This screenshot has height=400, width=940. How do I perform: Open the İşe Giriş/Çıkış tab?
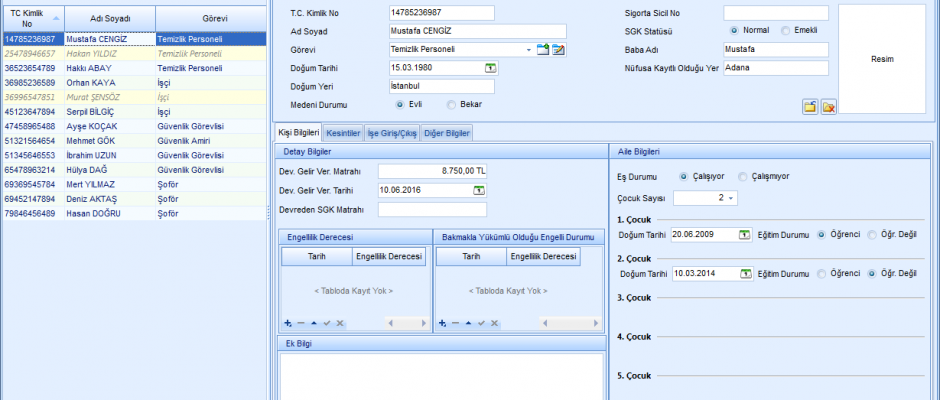392,132
